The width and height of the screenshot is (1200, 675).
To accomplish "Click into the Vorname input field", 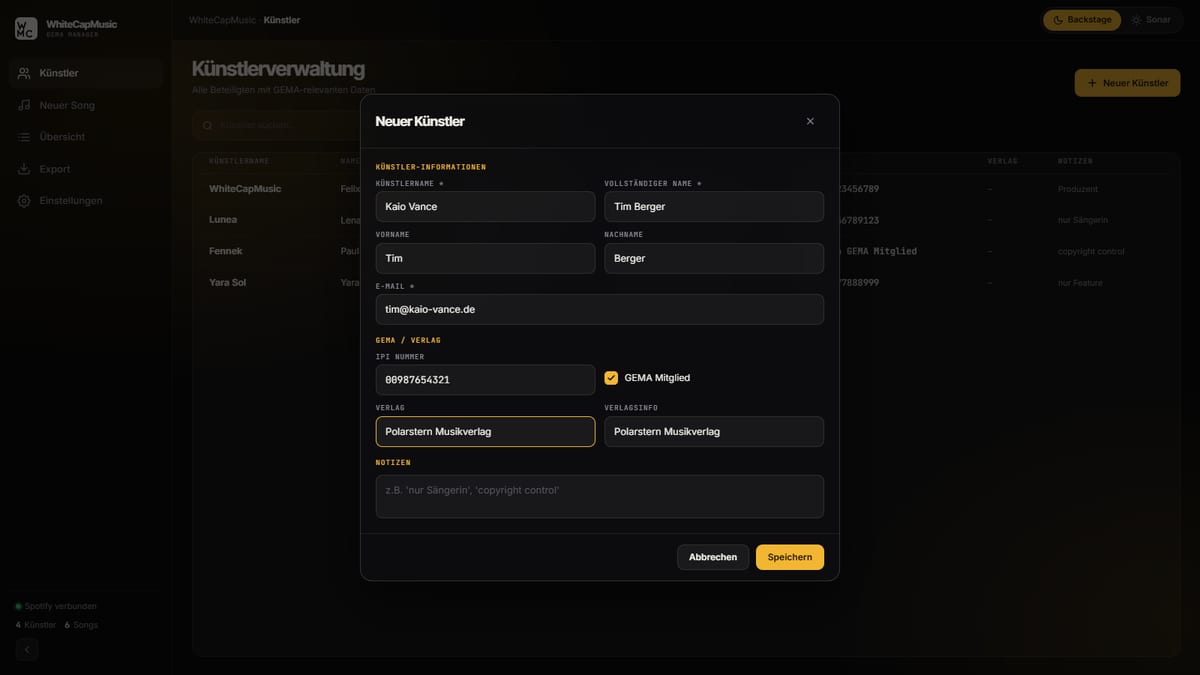I will click(485, 258).
